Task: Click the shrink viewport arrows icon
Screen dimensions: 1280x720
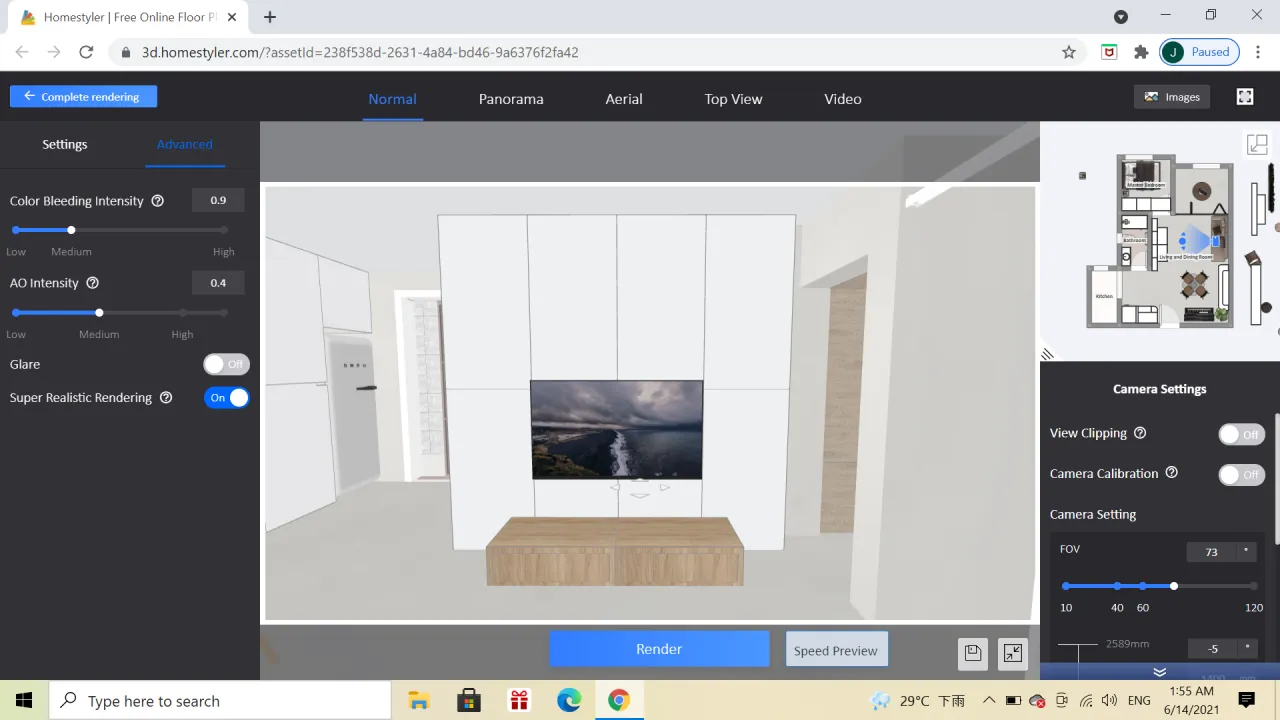Action: coord(1012,653)
